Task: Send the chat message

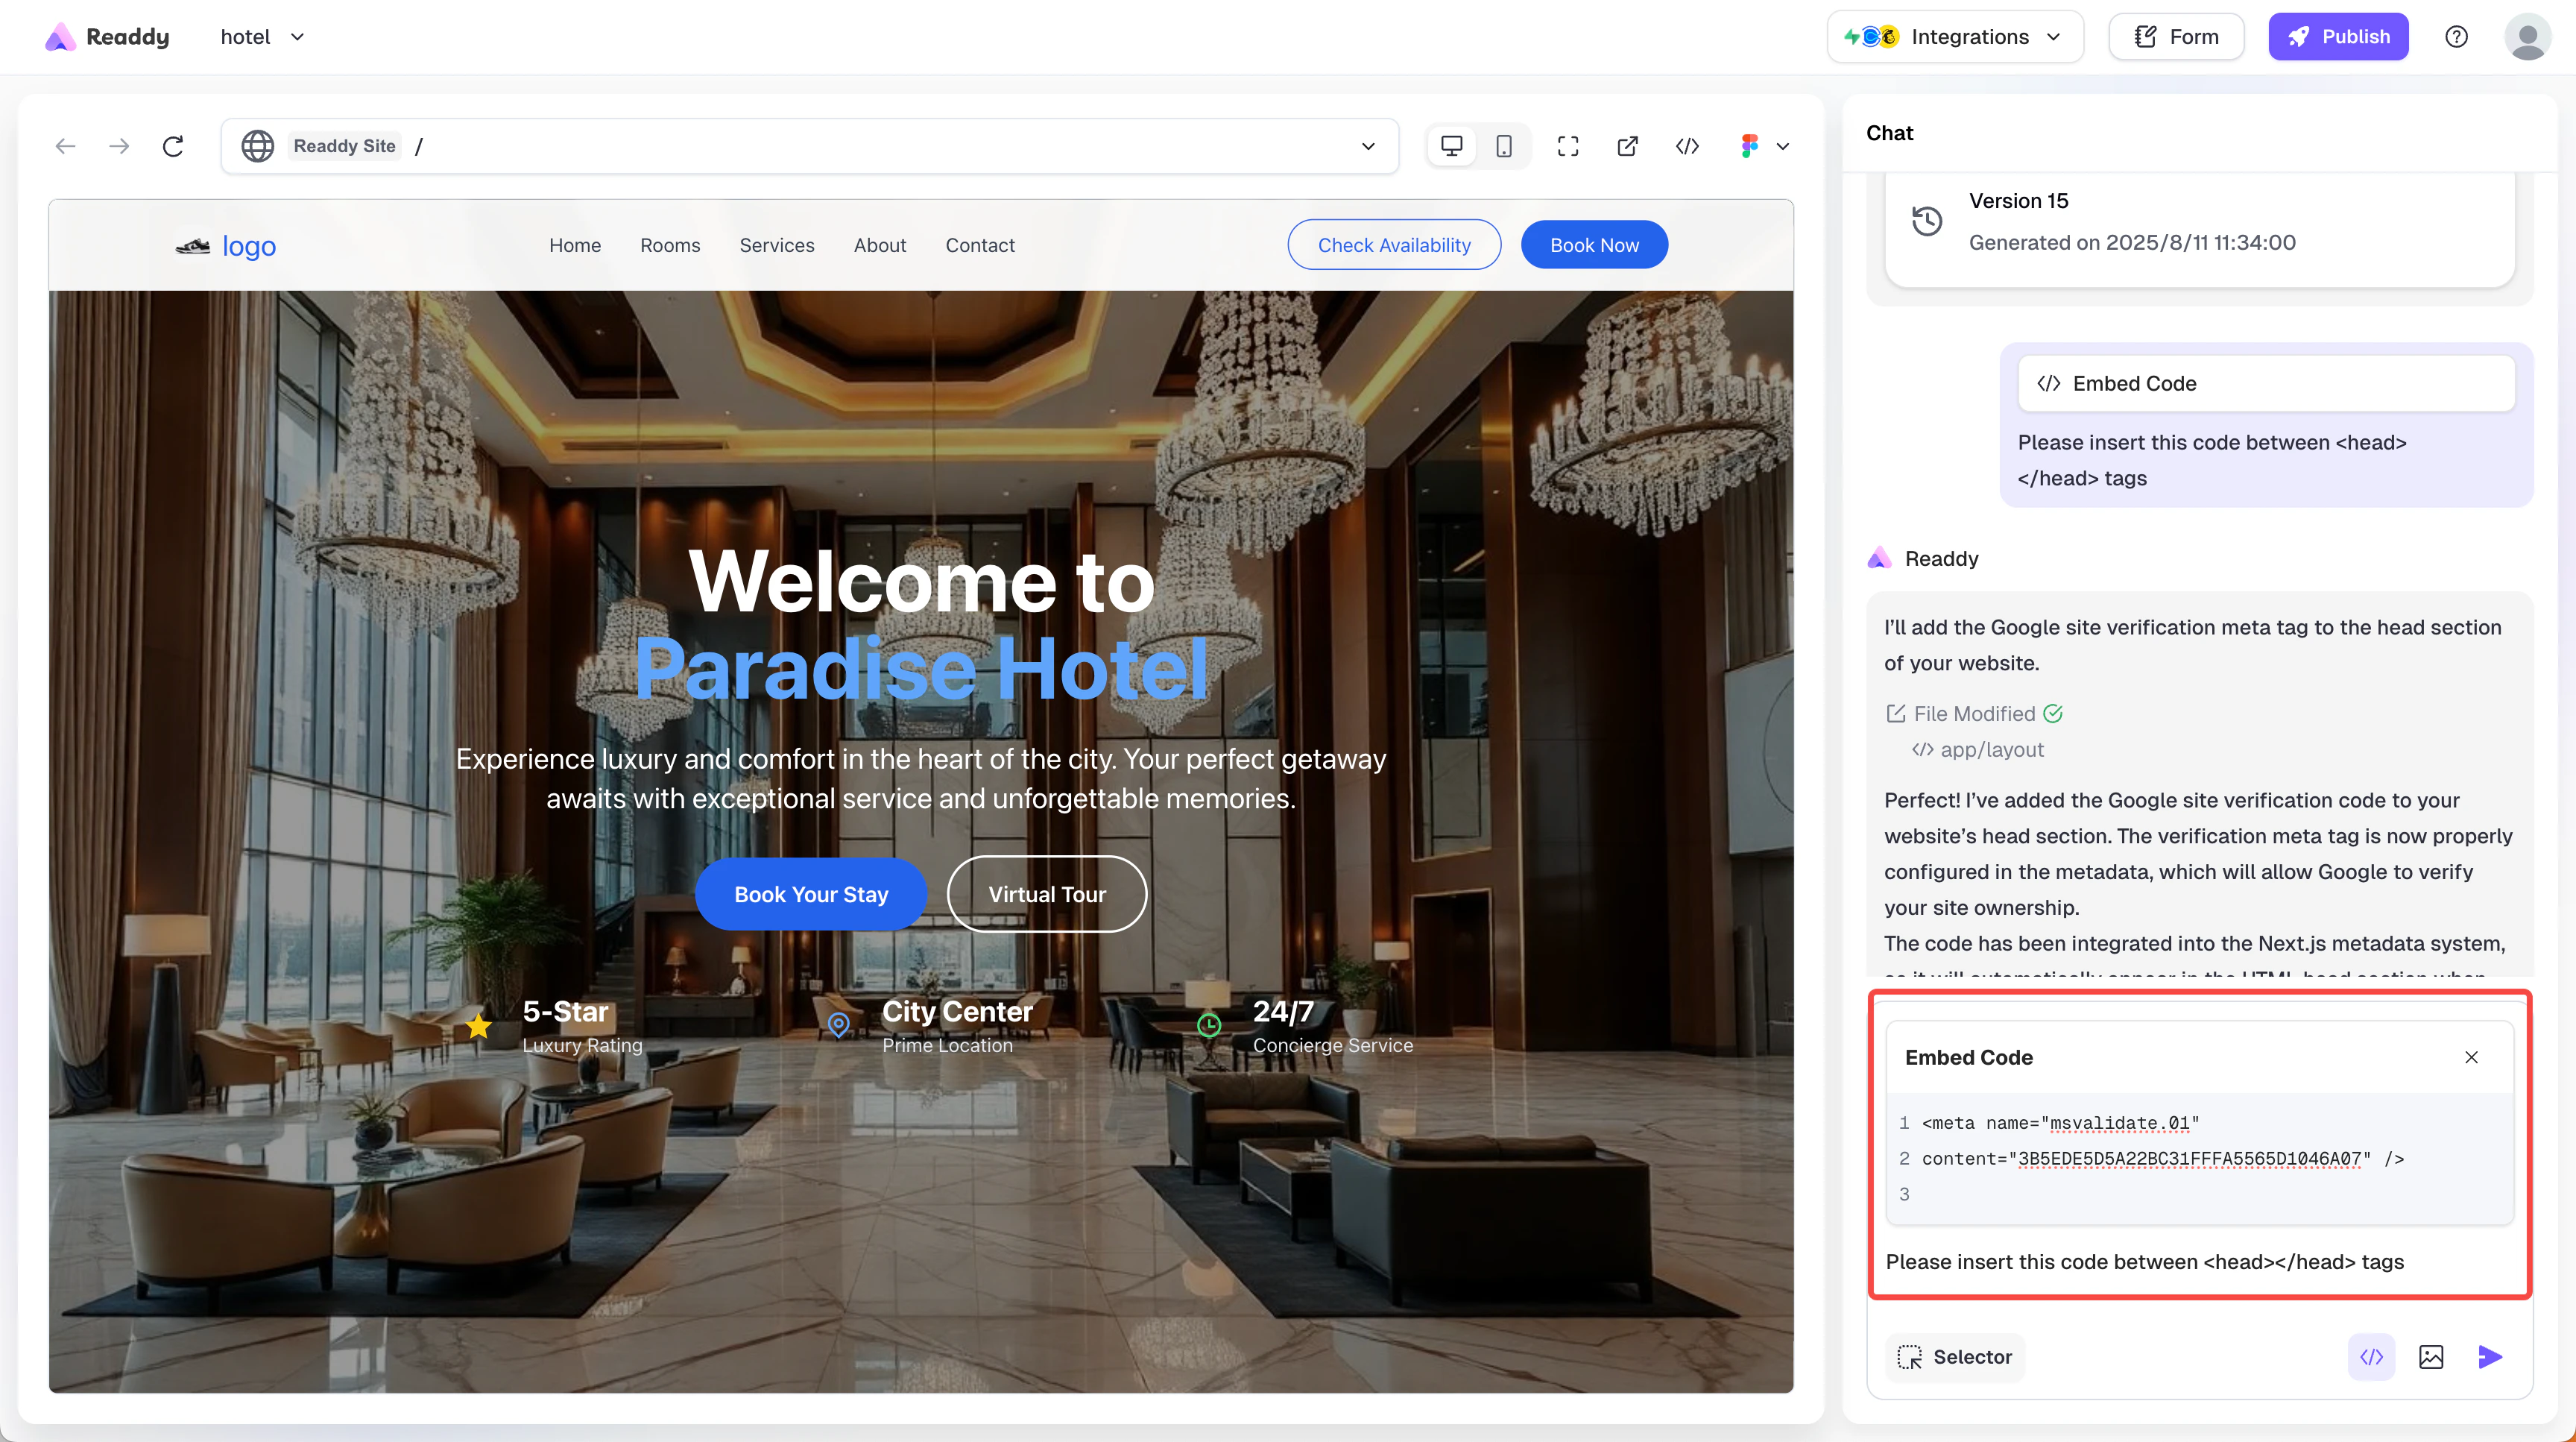Action: [2490, 1357]
